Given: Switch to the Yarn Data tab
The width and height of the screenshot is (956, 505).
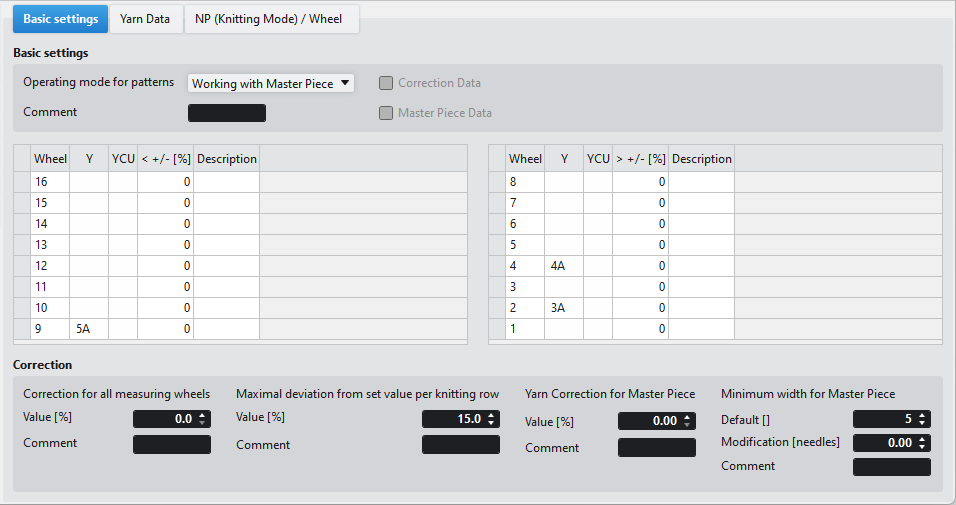Looking at the screenshot, I should [144, 19].
